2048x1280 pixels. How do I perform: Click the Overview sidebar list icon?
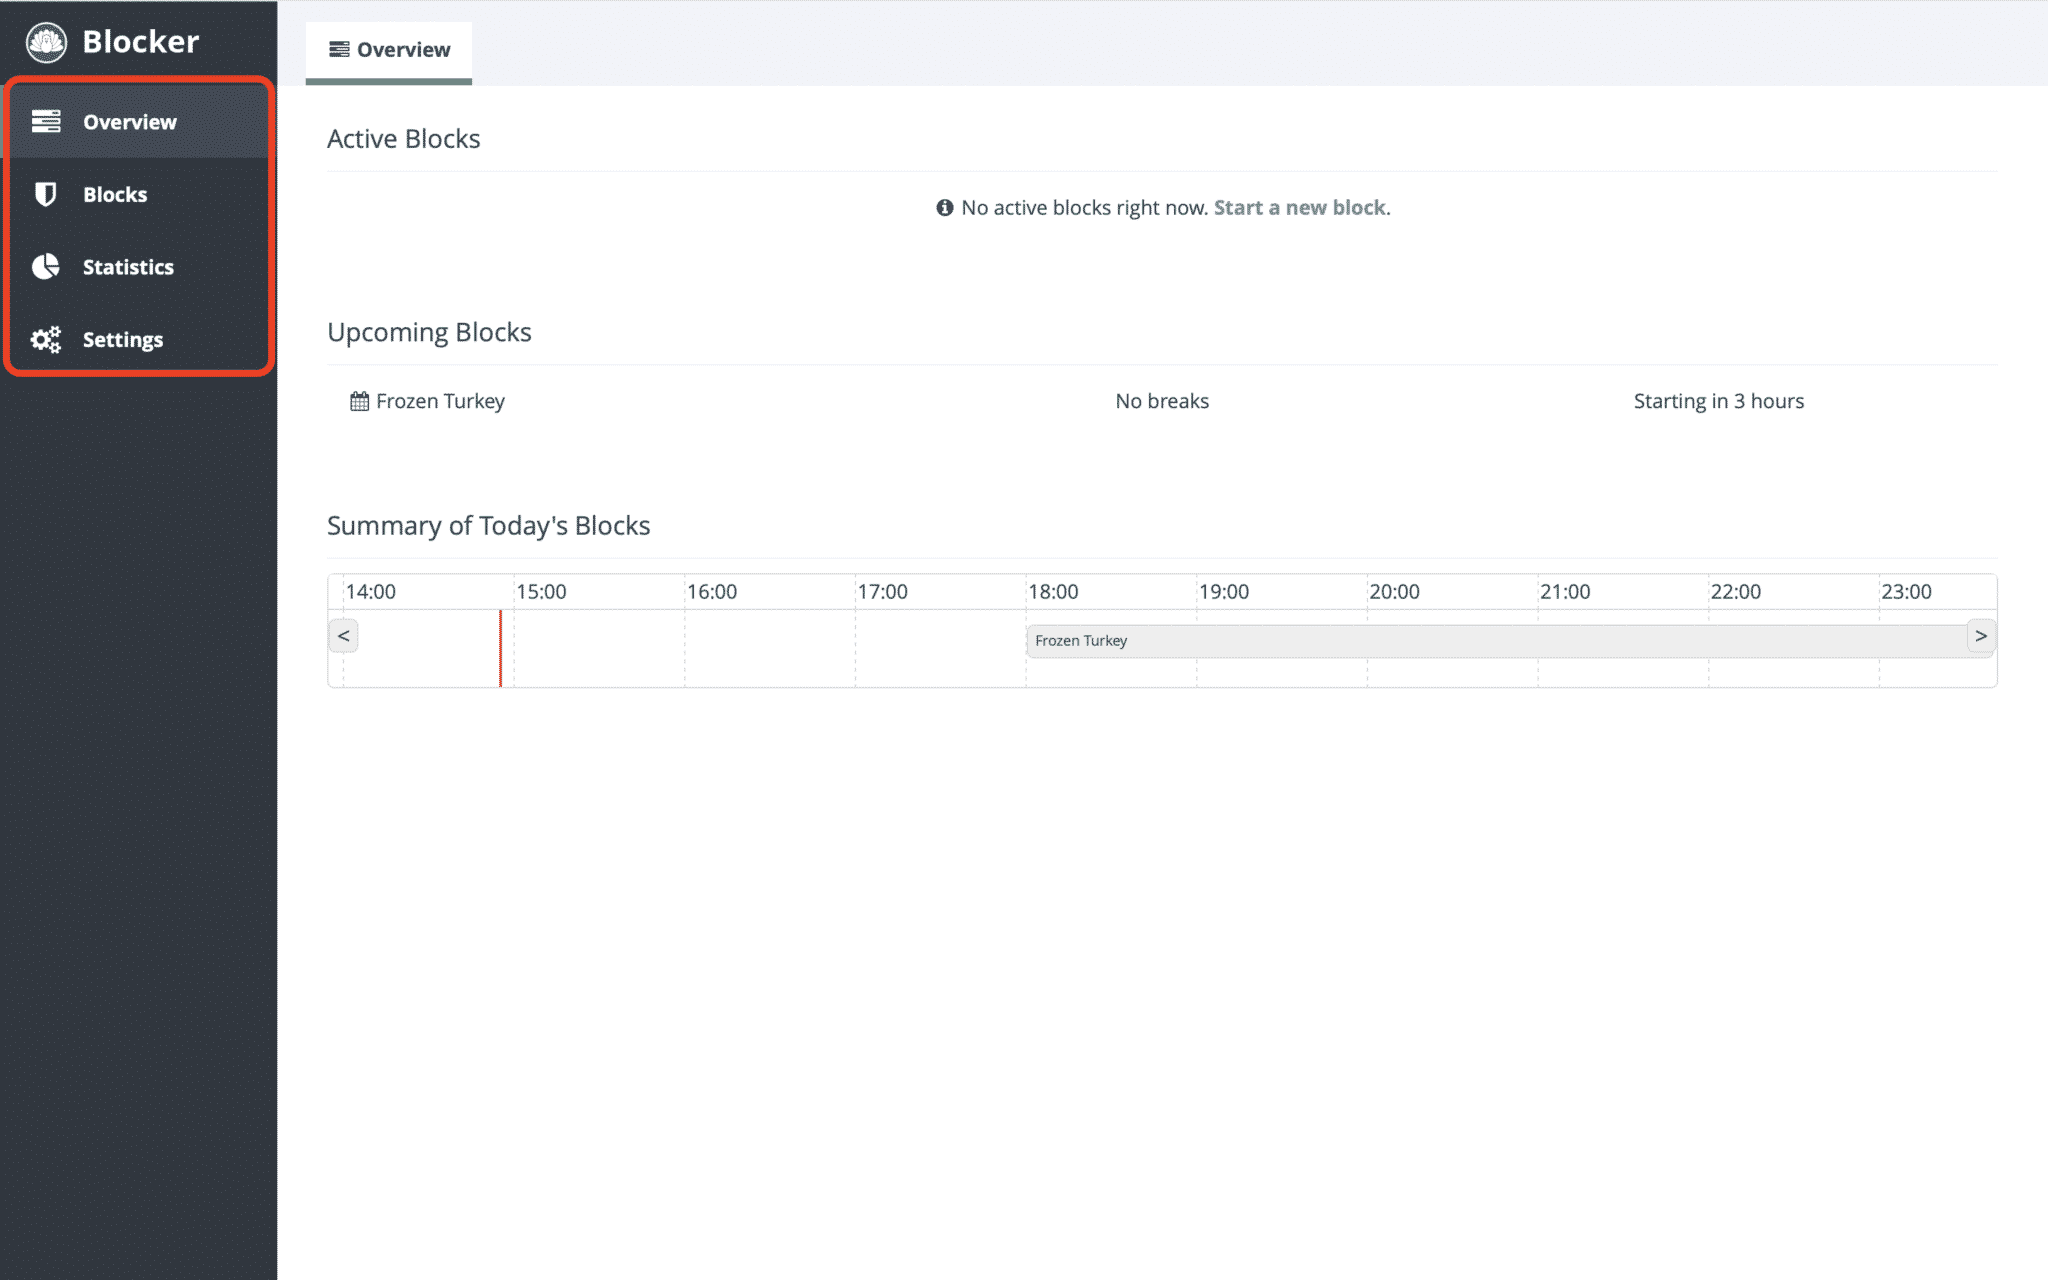46,122
